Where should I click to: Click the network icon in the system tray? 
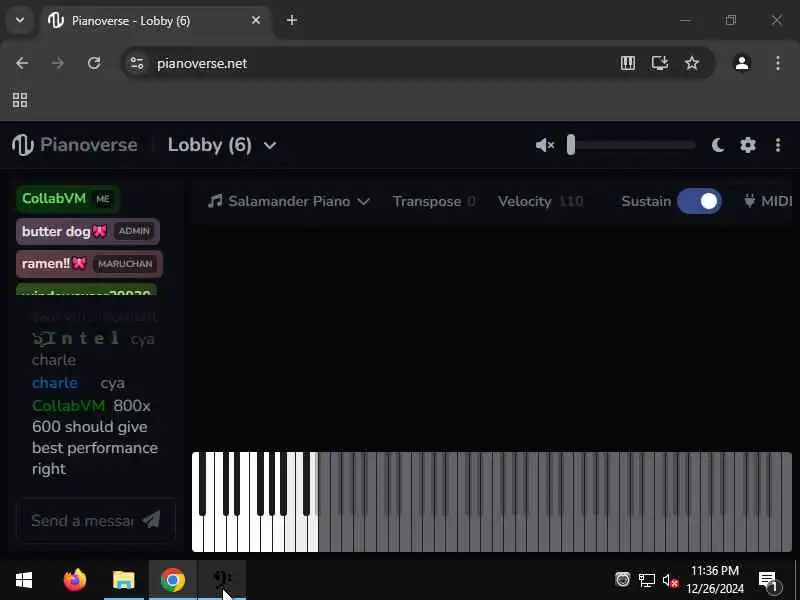point(646,581)
